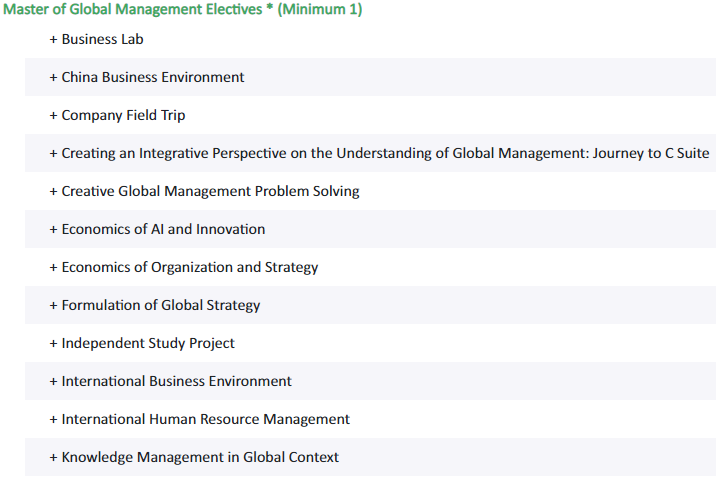716x480 pixels.
Task: Click plus icon beside Independent Study Project
Action: (53, 343)
